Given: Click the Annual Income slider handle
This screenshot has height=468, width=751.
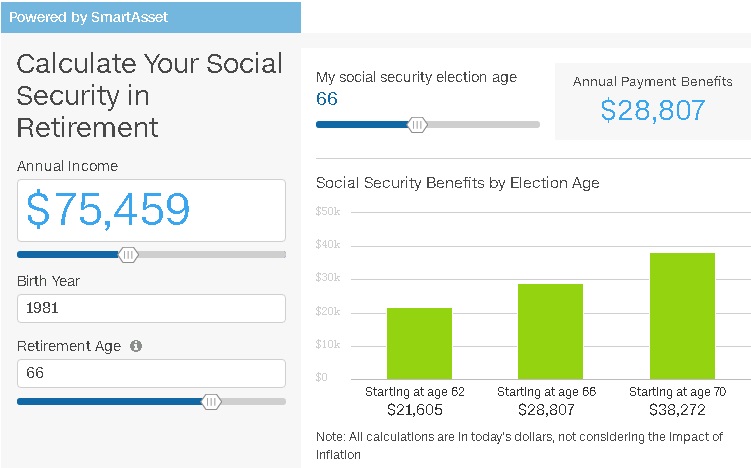Looking at the screenshot, I should point(128,254).
